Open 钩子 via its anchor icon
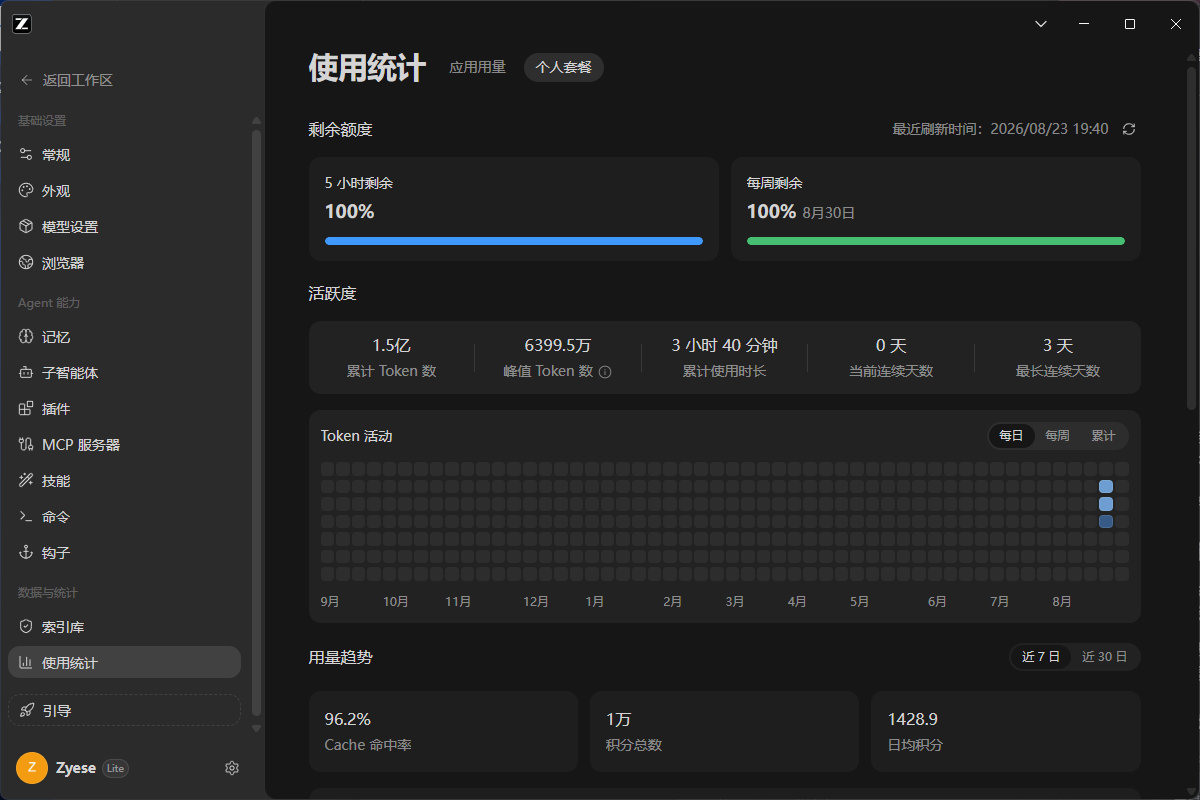This screenshot has height=800, width=1200. tap(26, 553)
